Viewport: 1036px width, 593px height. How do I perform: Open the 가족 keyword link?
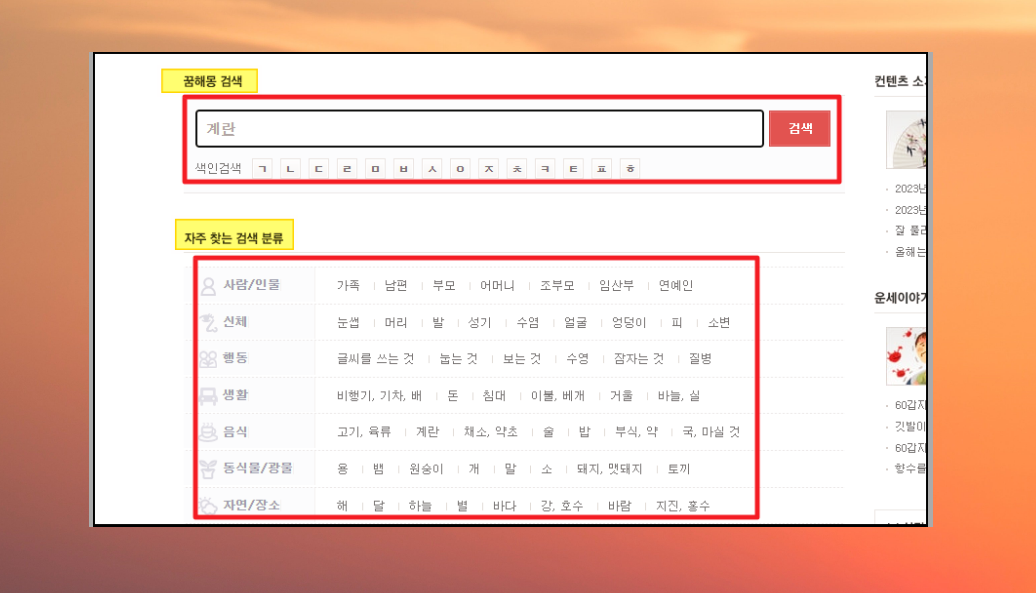(348, 285)
